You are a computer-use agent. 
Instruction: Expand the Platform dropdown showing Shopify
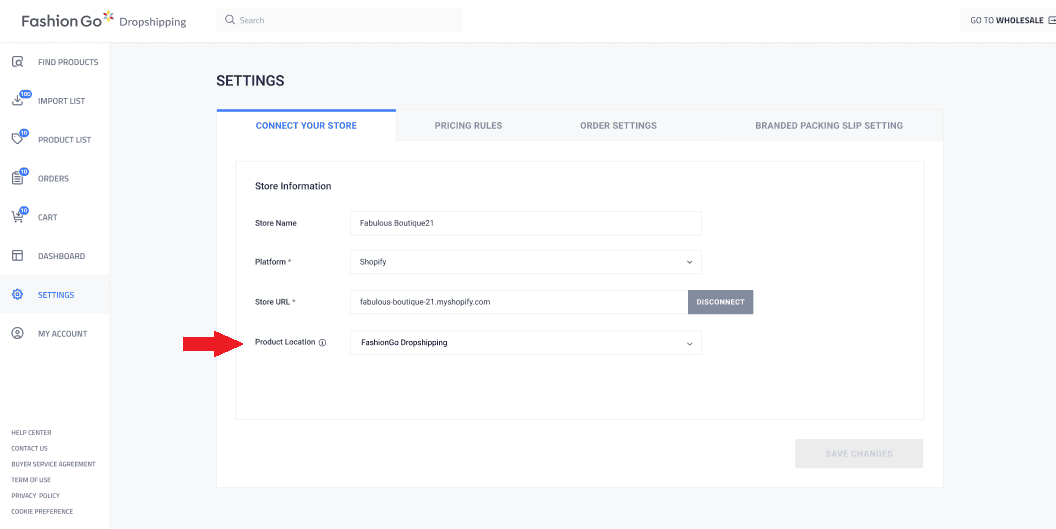point(525,262)
